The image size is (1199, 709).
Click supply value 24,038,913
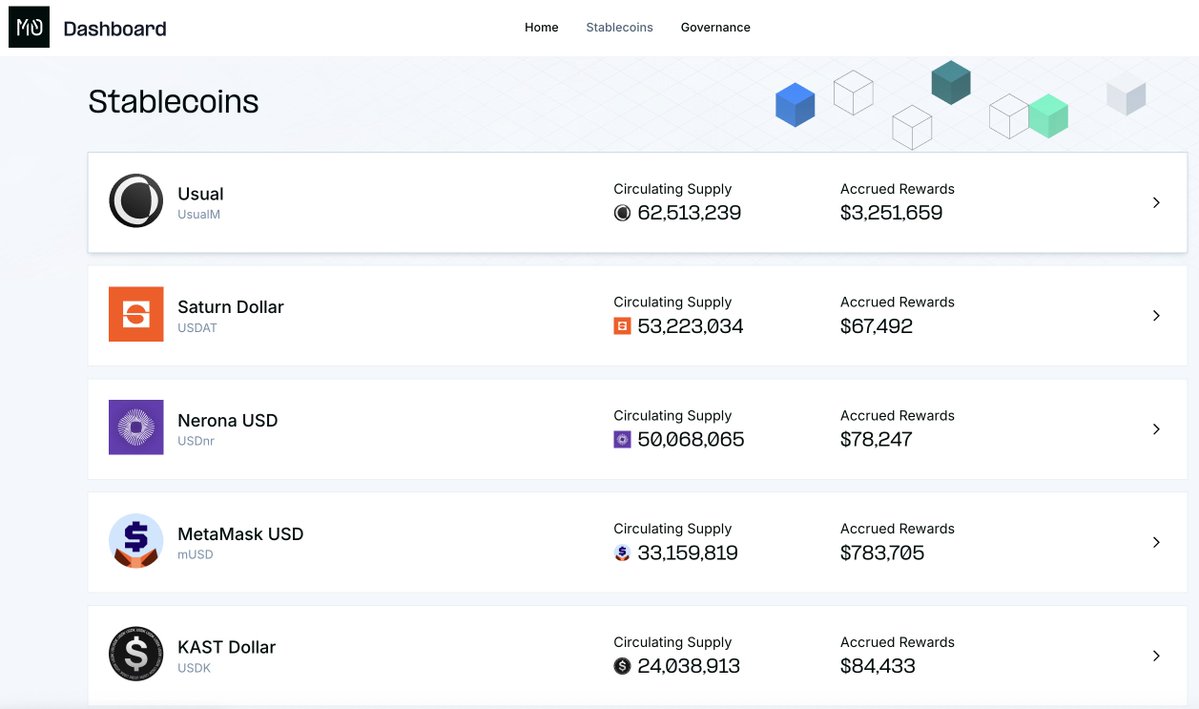[689, 665]
